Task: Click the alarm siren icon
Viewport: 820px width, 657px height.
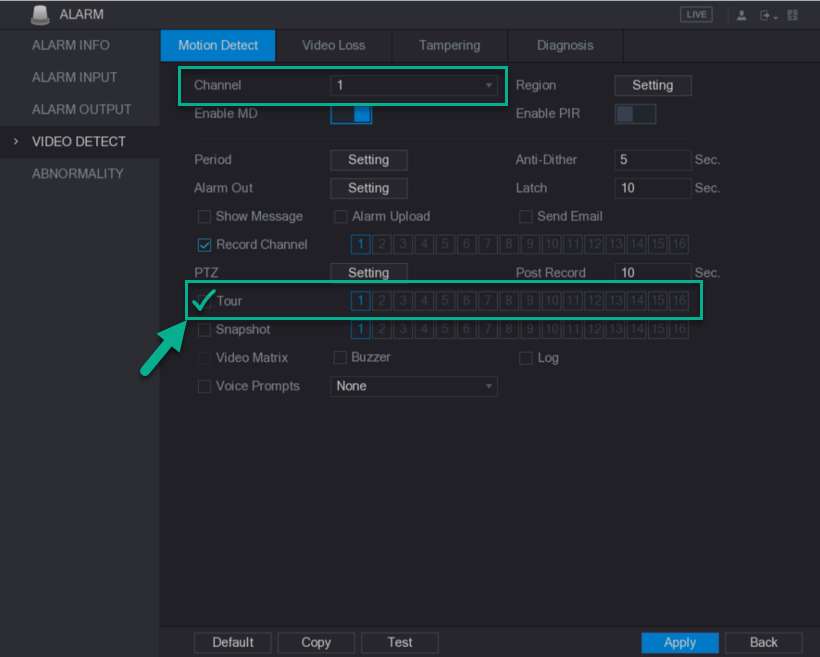Action: pos(40,15)
